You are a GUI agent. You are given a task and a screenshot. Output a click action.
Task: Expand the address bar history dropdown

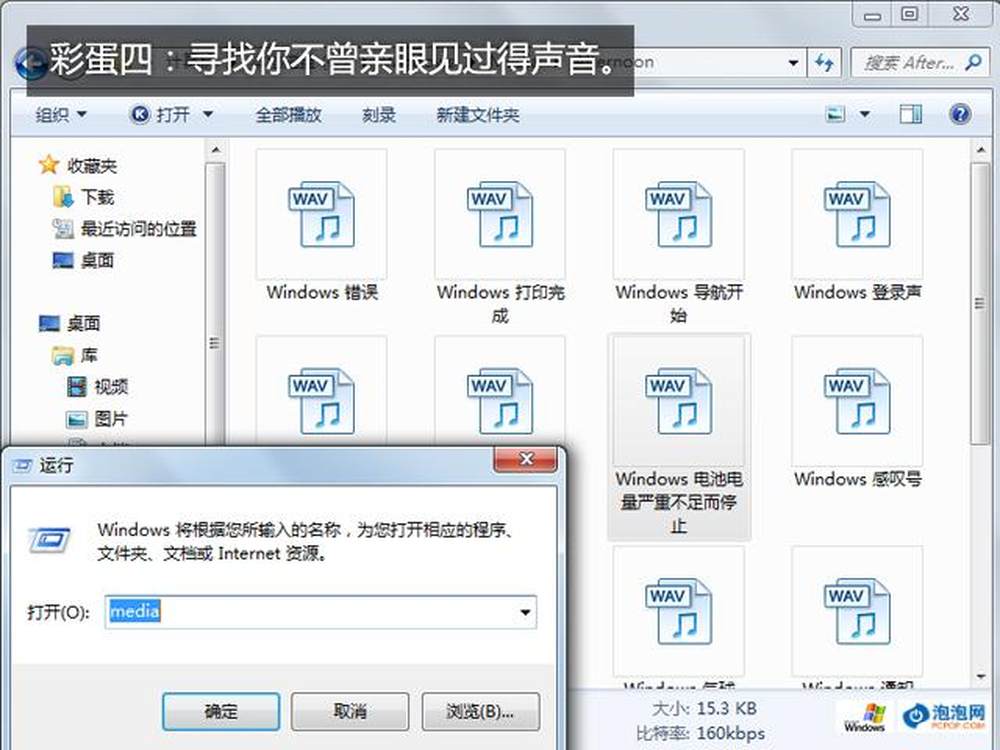793,62
